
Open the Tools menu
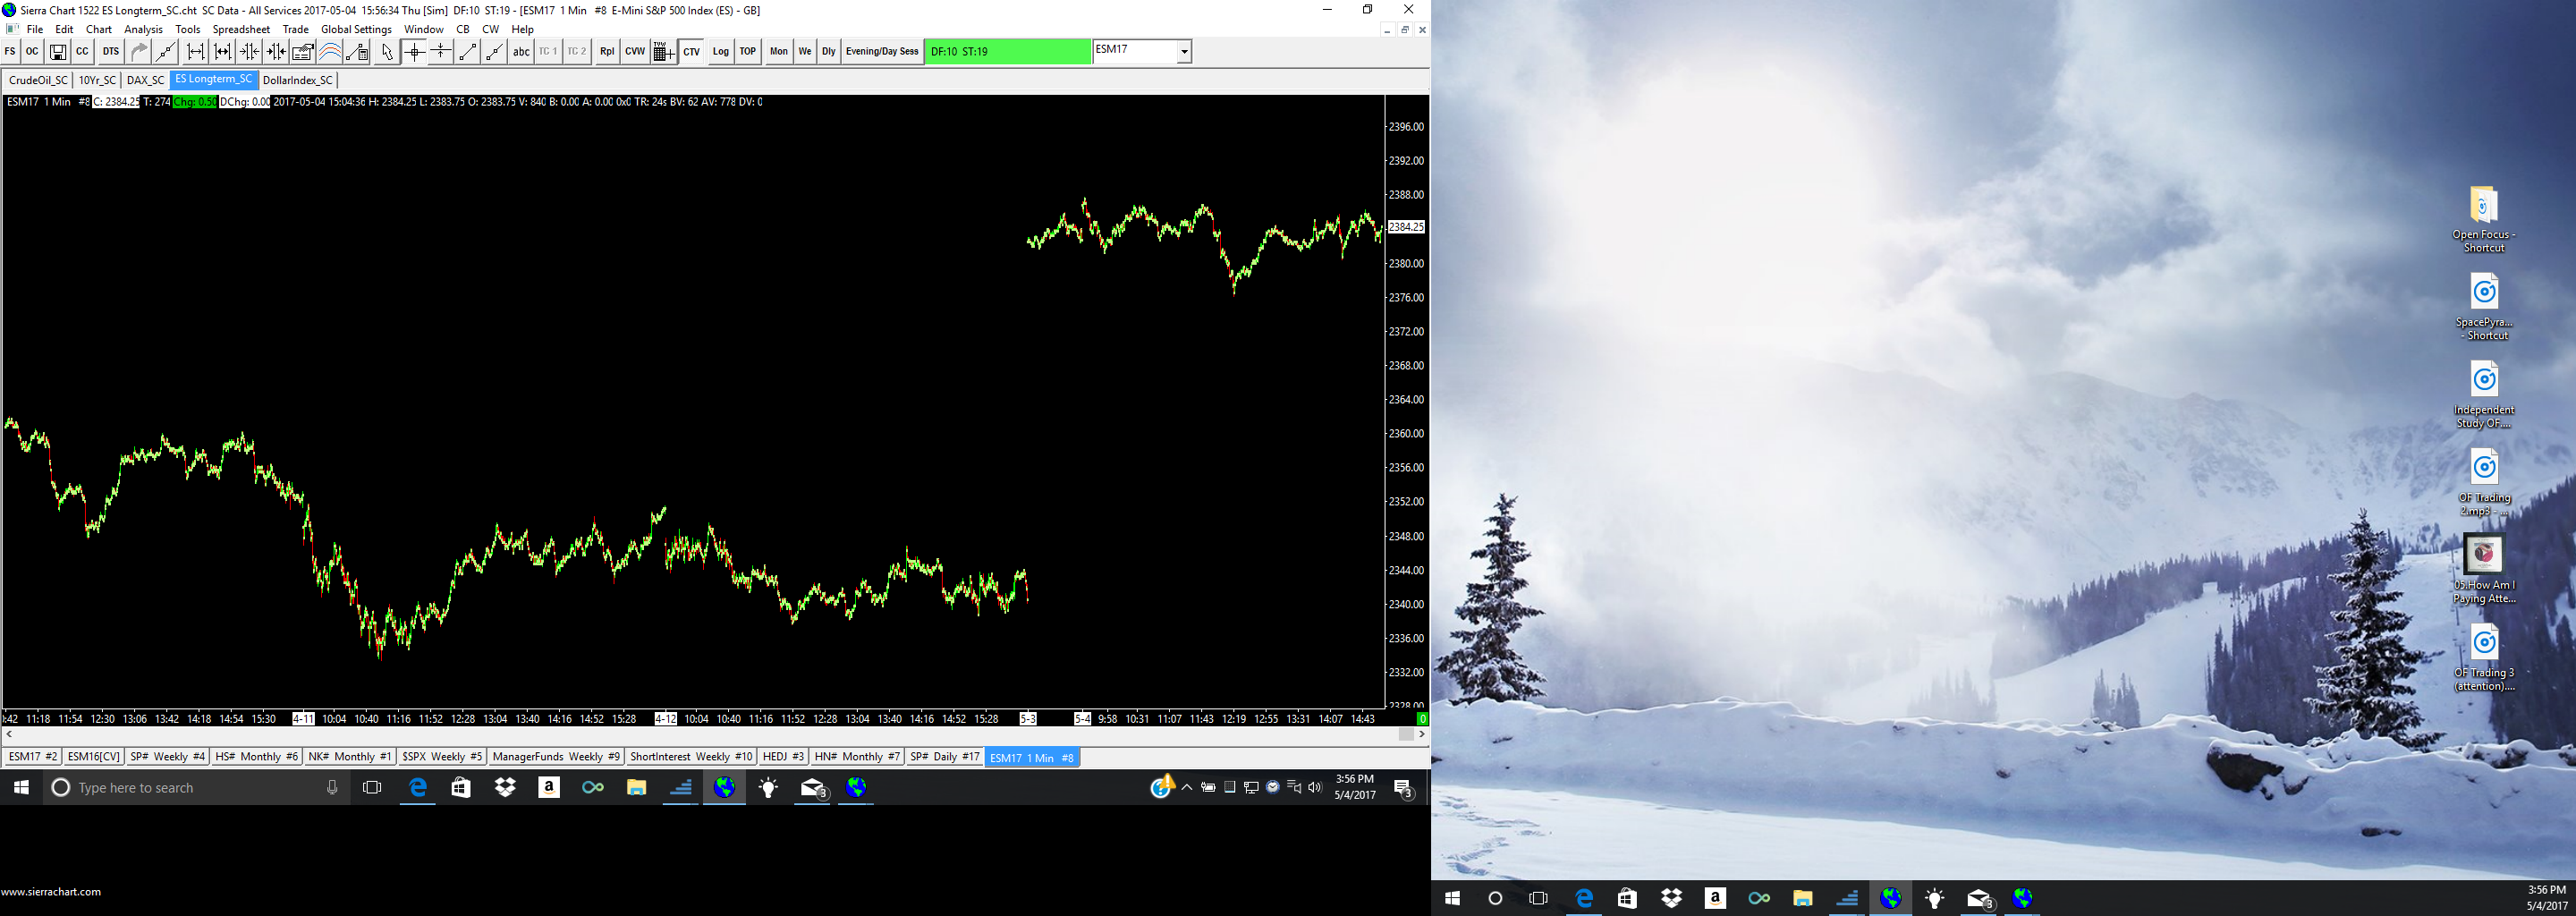click(x=188, y=29)
